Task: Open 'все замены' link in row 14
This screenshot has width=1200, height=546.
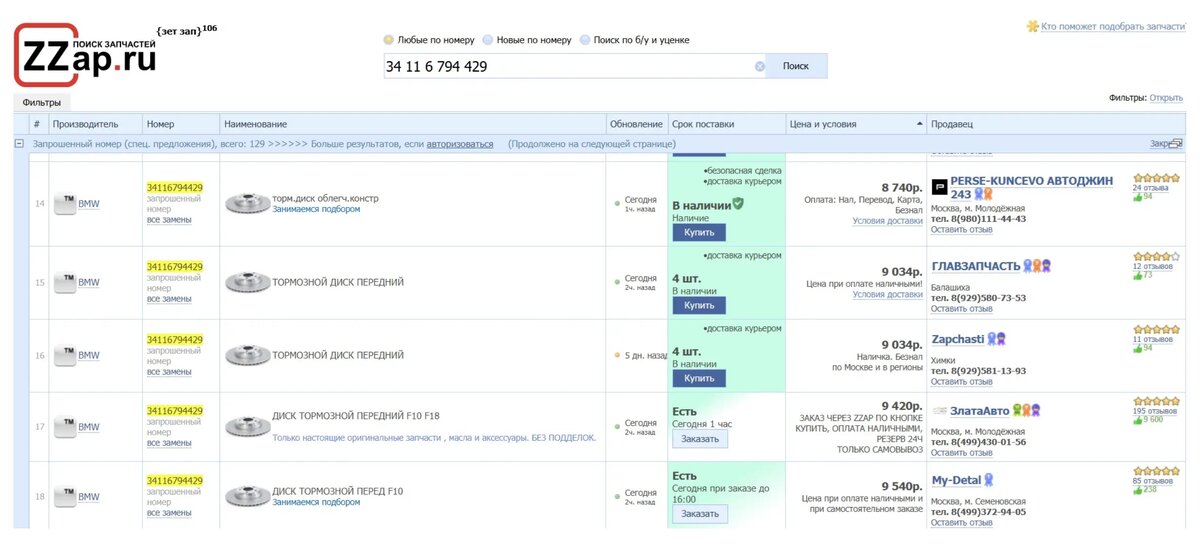Action: (169, 219)
